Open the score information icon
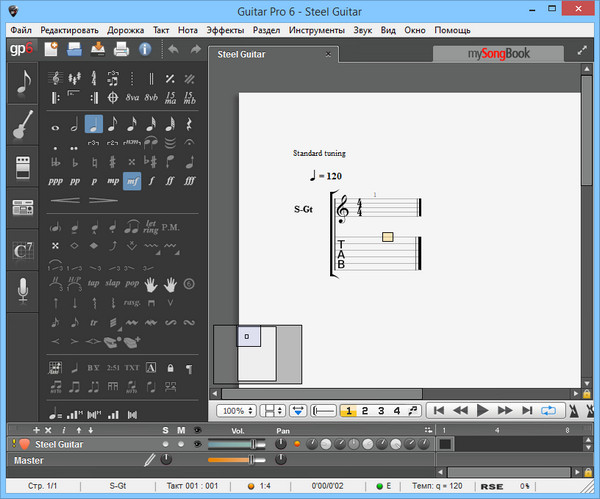The height and width of the screenshot is (499, 600). click(x=145, y=48)
